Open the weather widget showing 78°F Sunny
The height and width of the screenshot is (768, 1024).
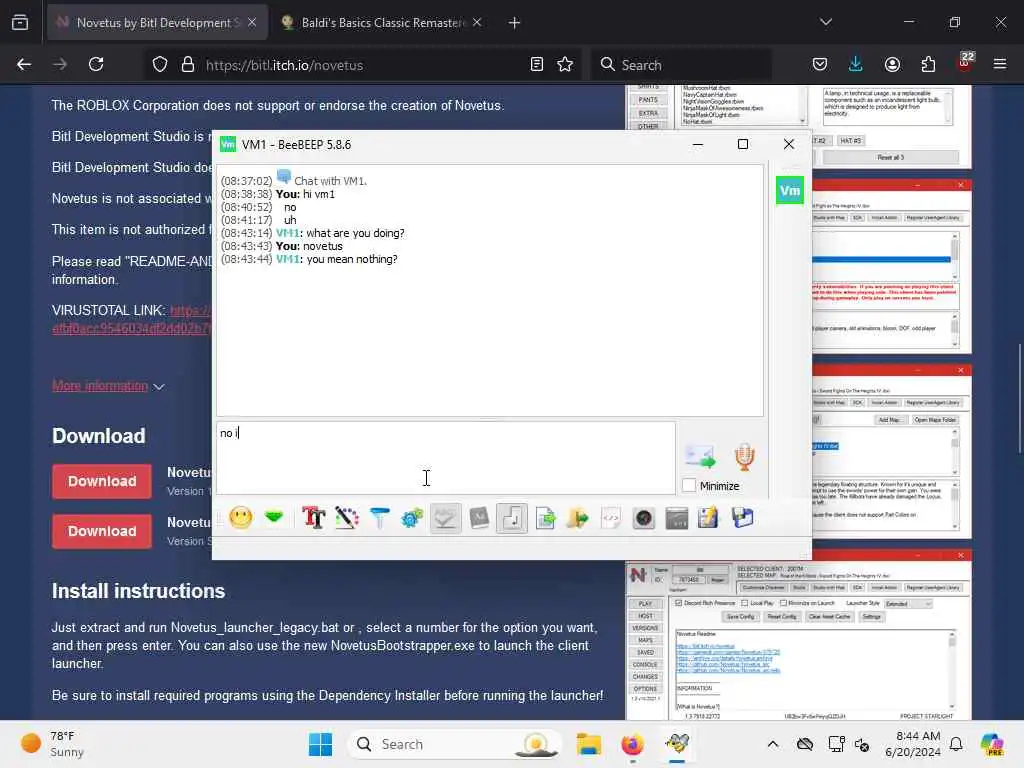[x=52, y=744]
